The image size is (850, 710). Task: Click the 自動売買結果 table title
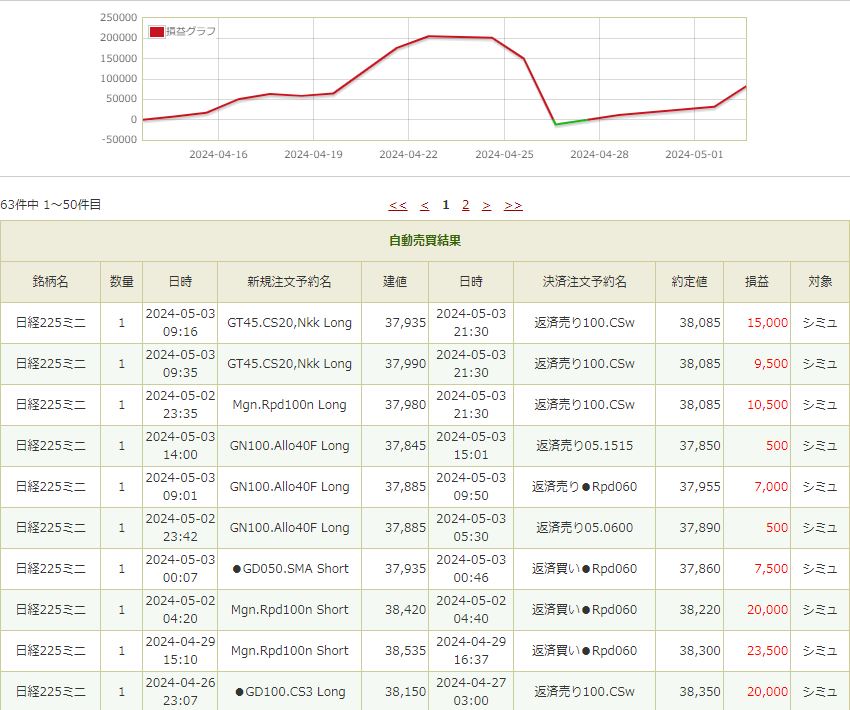(x=425, y=241)
